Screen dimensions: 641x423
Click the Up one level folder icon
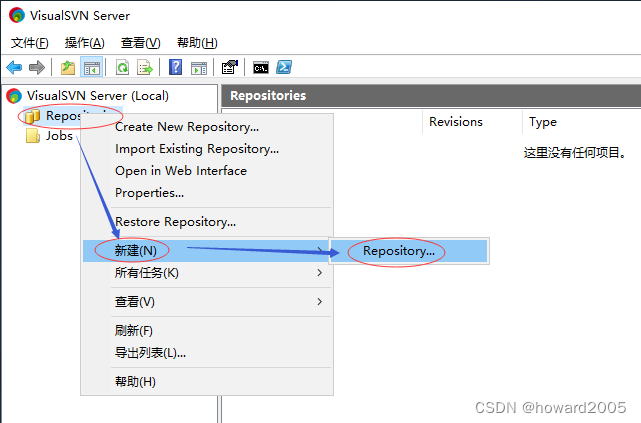(68, 67)
